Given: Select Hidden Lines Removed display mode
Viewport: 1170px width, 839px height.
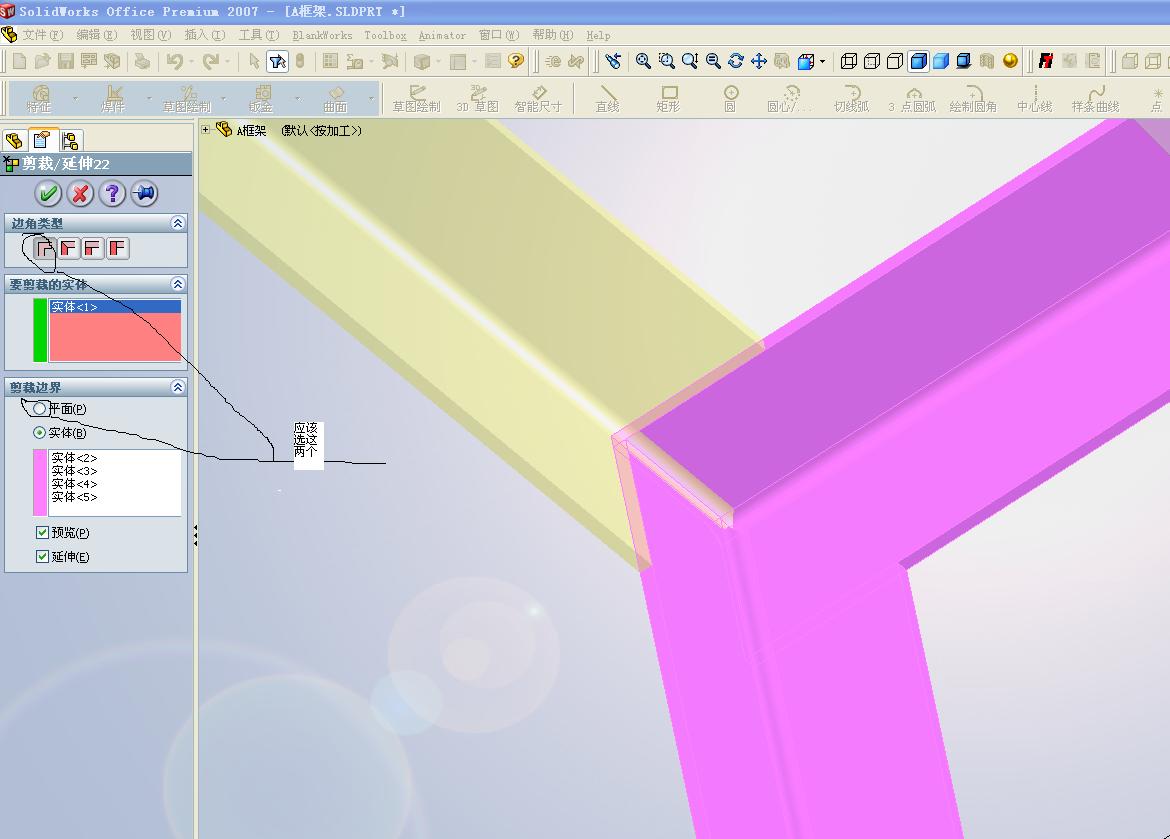Looking at the screenshot, I should click(895, 61).
